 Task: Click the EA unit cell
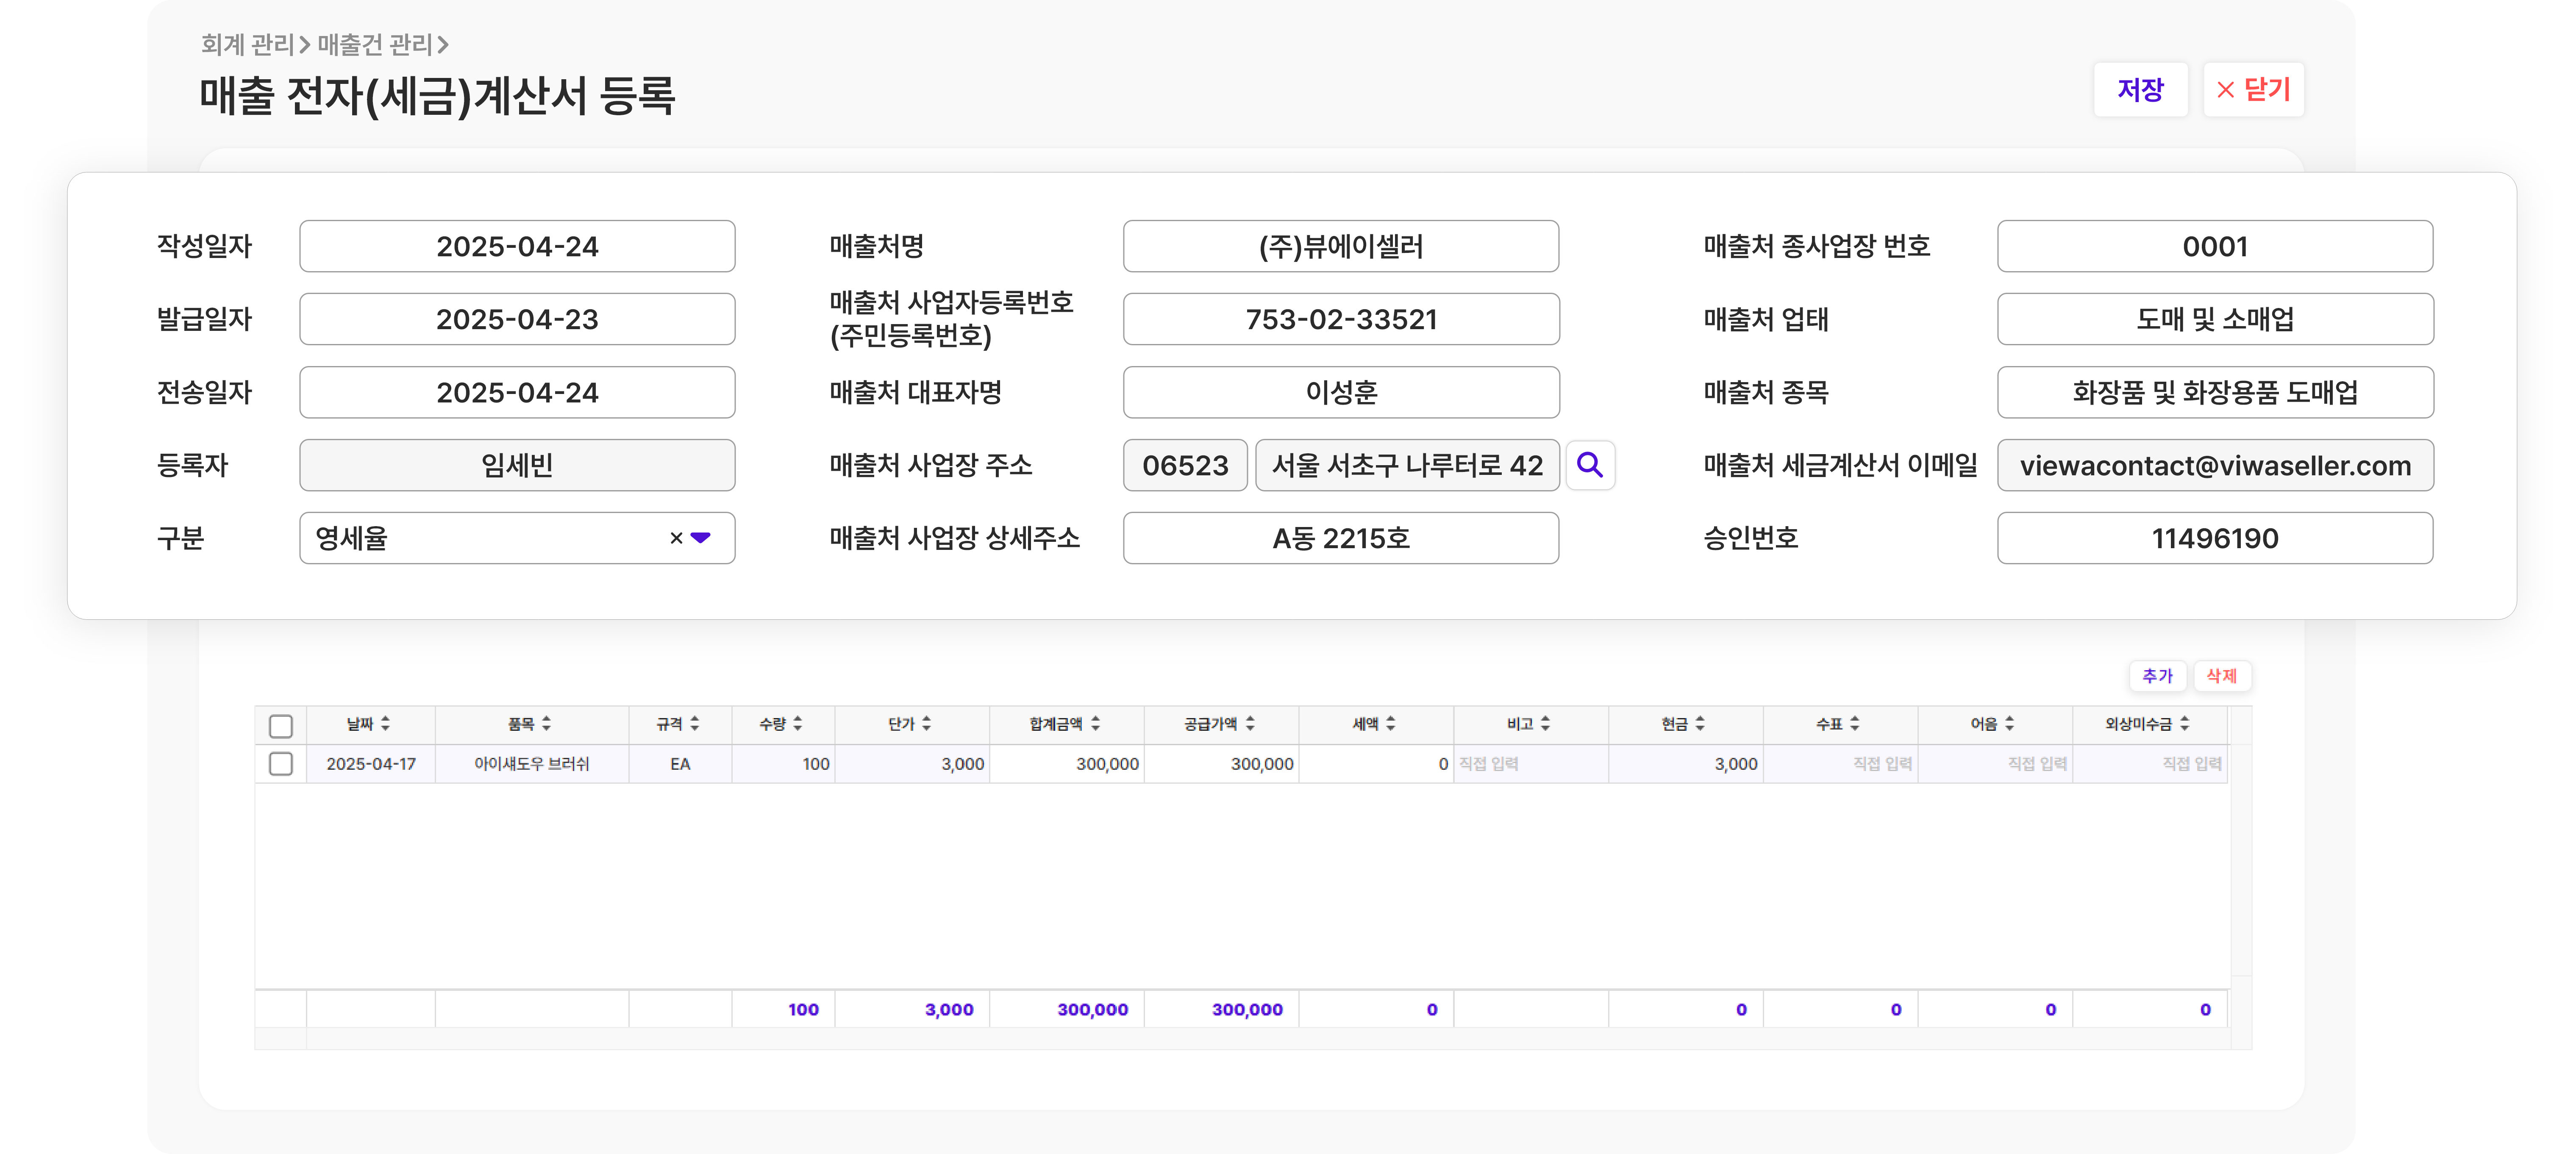click(x=680, y=764)
